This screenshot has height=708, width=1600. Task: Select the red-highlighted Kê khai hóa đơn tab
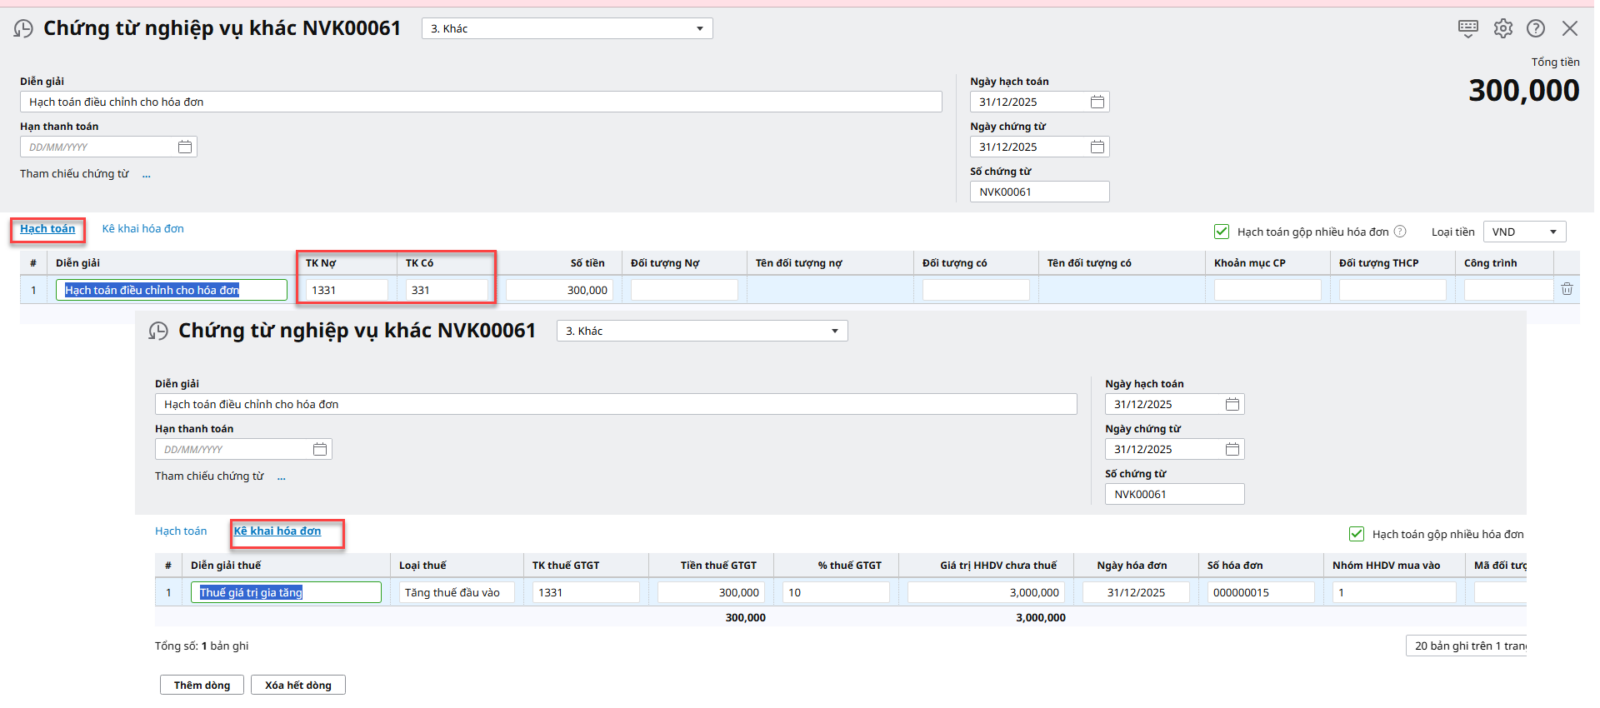coord(277,531)
